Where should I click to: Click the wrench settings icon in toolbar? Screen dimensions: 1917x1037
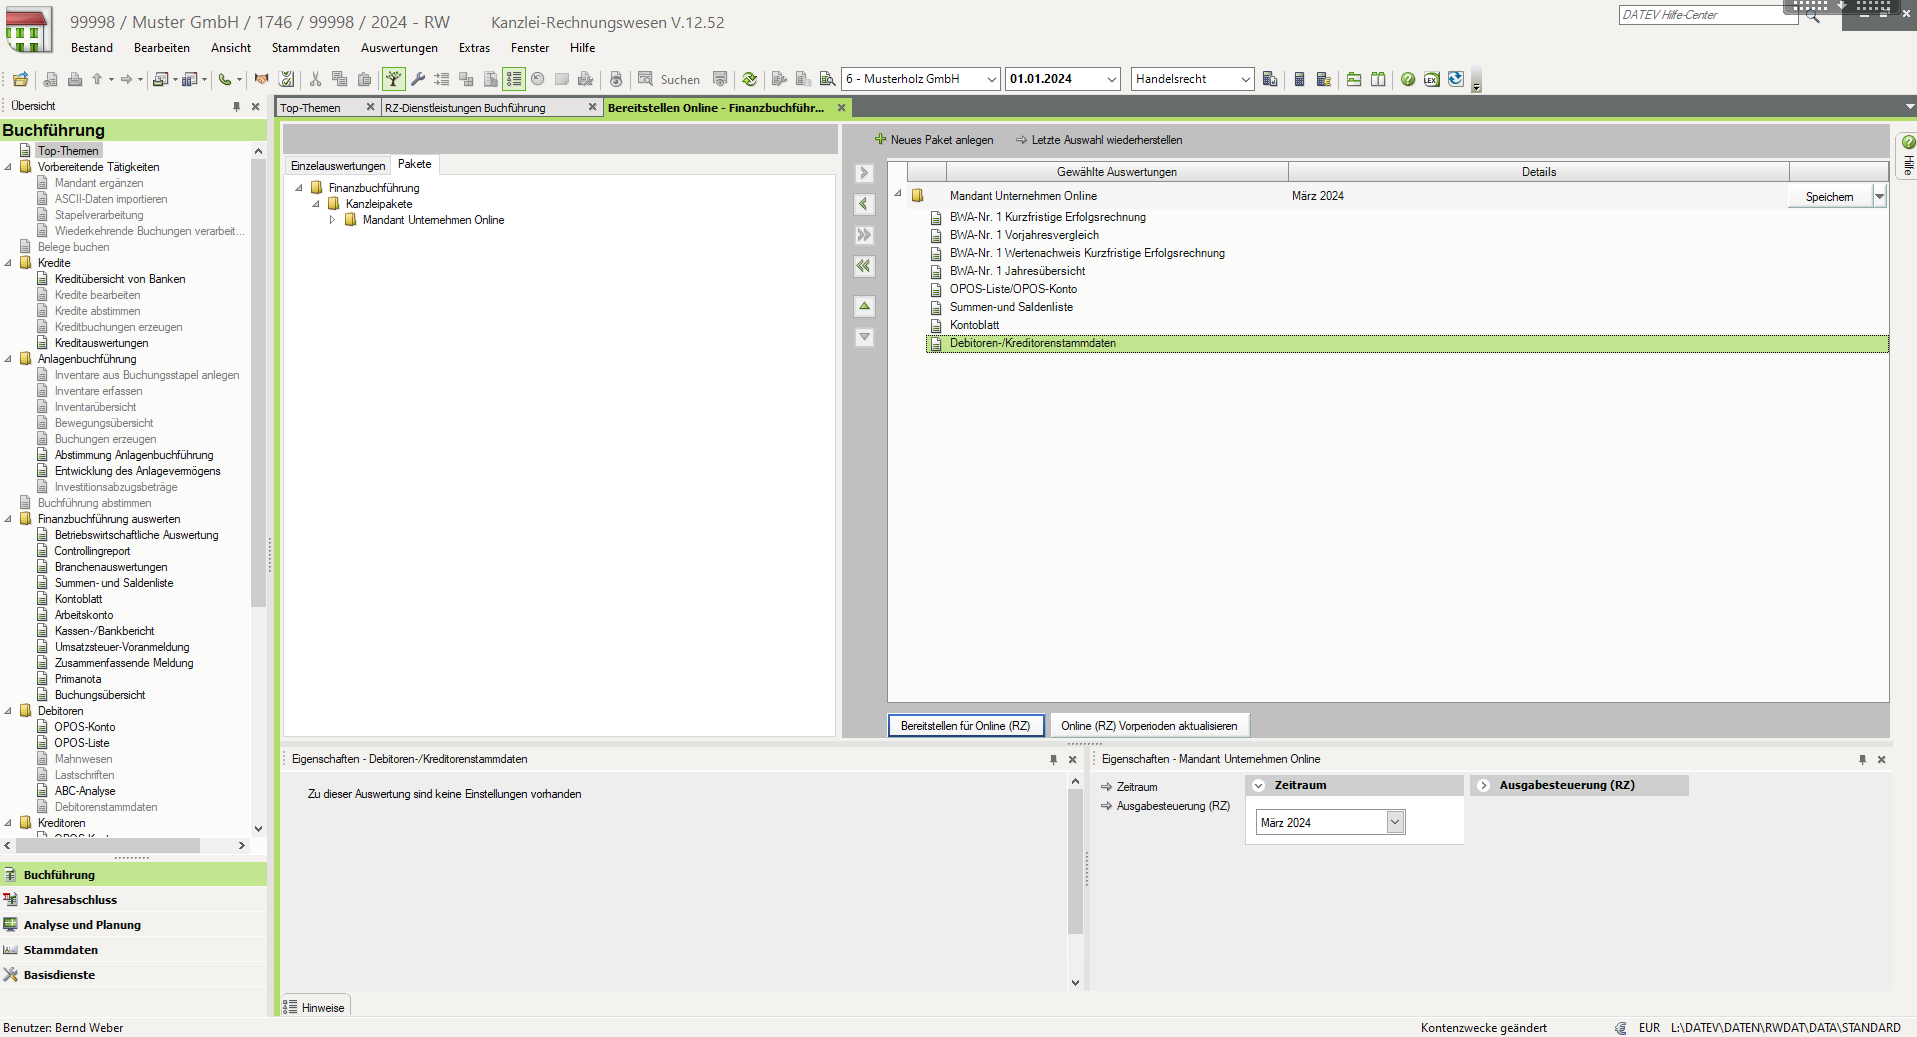coord(418,79)
